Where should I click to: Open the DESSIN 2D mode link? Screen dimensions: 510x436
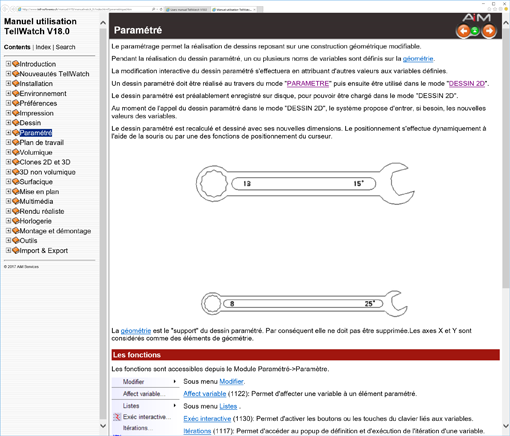pyautogui.click(x=466, y=83)
